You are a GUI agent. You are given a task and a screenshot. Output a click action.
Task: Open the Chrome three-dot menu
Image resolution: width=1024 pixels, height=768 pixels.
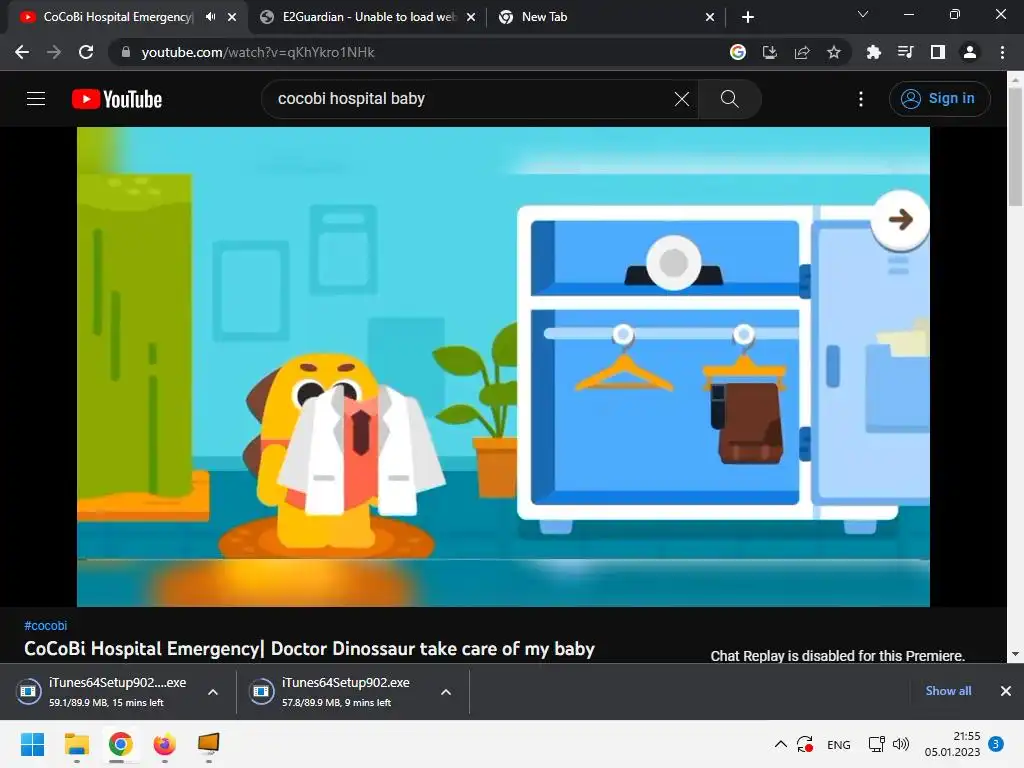click(x=1002, y=52)
